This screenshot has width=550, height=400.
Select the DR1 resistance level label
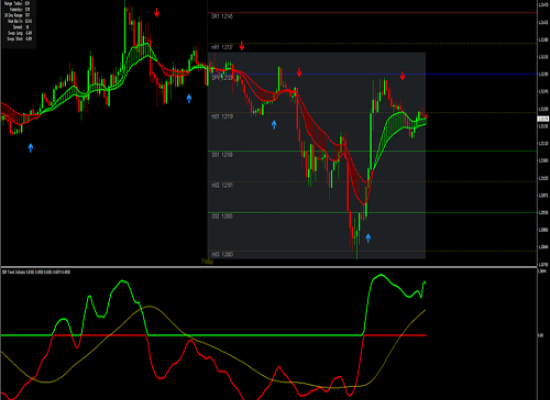pos(222,16)
